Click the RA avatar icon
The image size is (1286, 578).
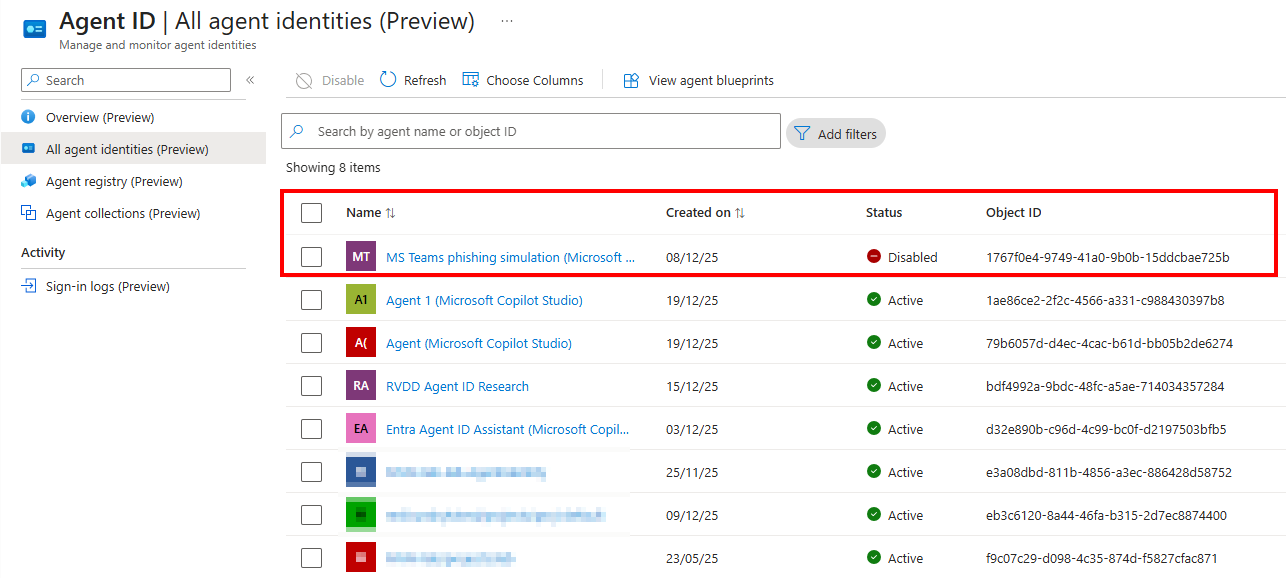(361, 386)
